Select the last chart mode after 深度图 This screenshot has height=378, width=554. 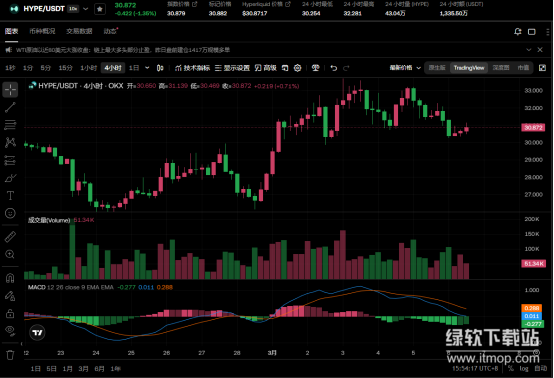[x=523, y=68]
